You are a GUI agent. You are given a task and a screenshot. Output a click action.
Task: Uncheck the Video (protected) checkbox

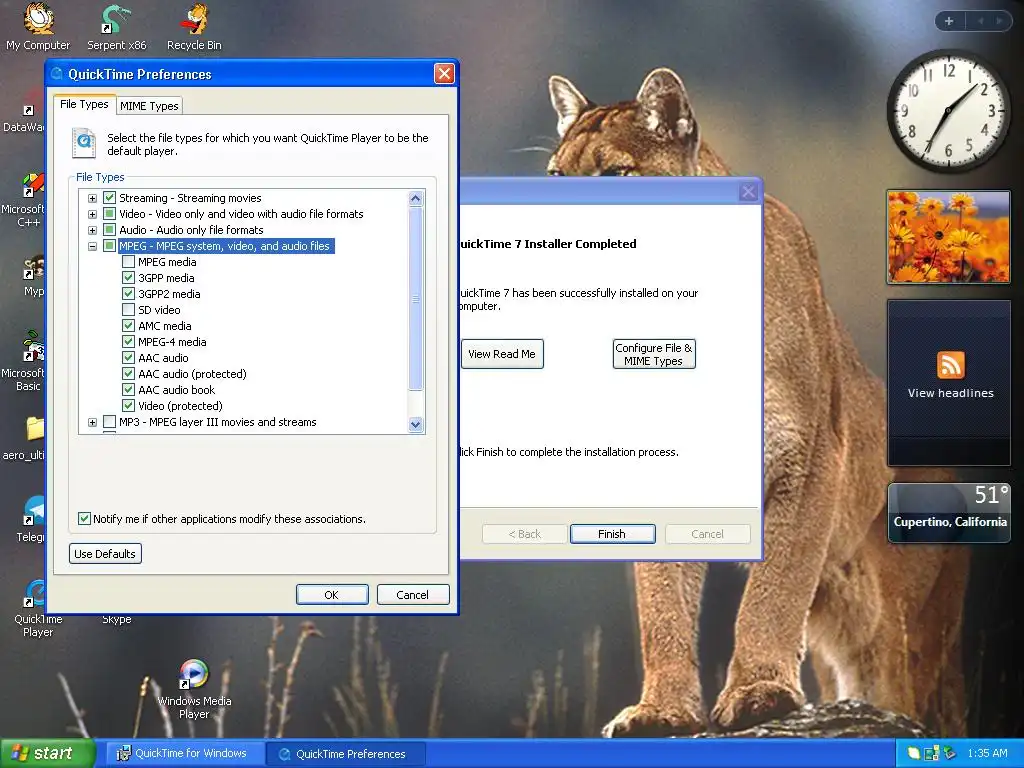pyautogui.click(x=129, y=406)
